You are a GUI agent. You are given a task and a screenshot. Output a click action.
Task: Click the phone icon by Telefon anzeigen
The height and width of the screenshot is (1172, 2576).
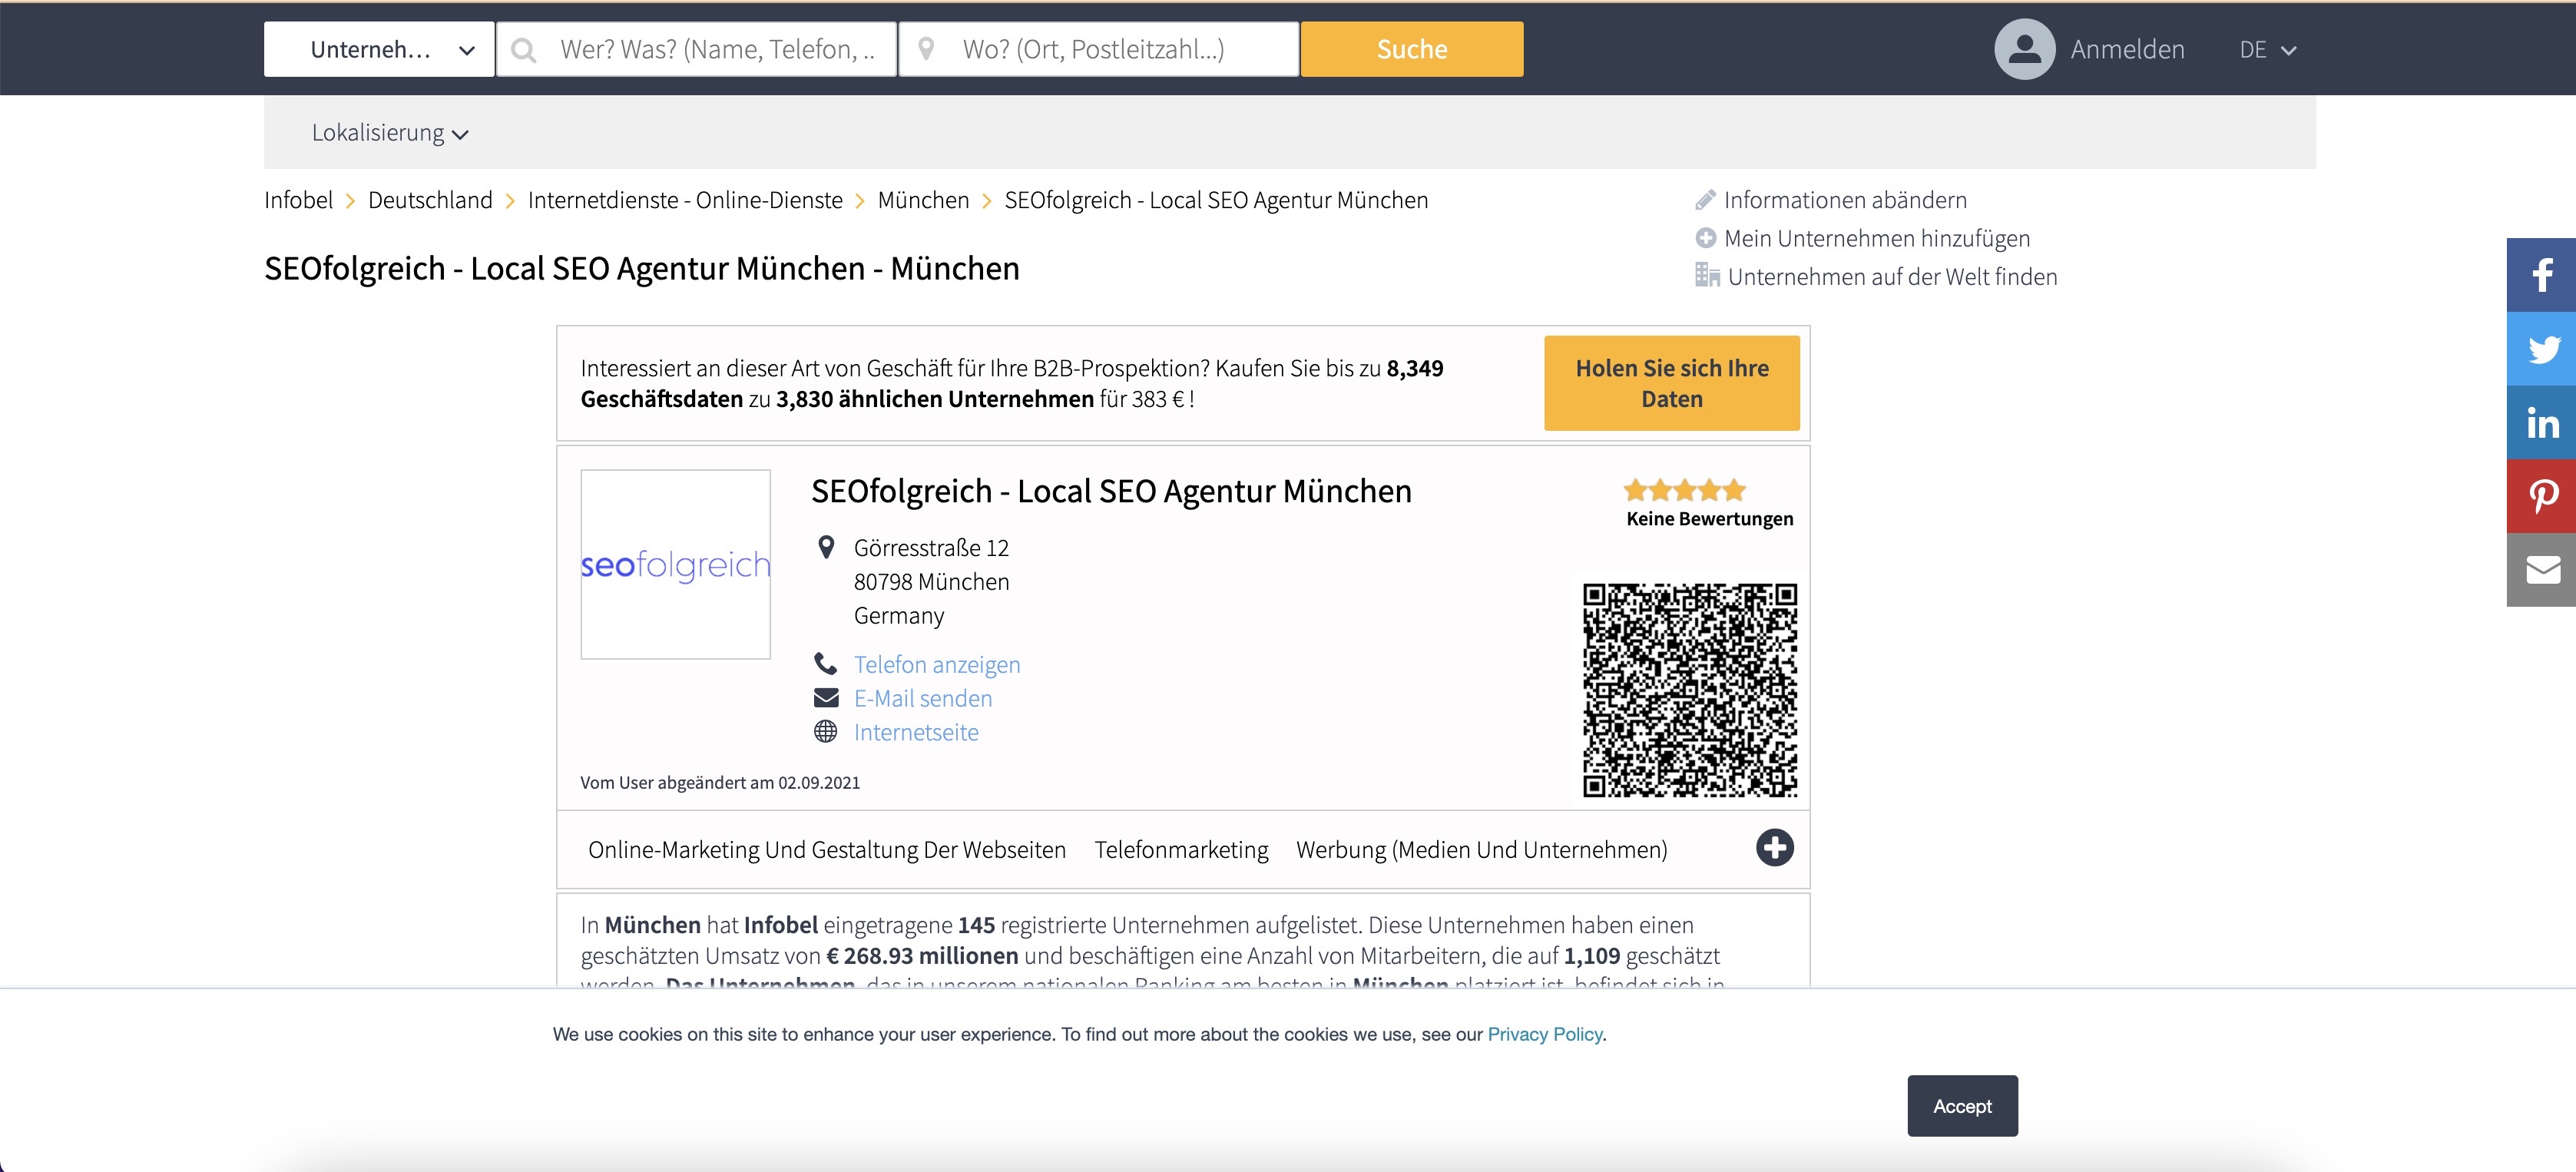pos(825,664)
